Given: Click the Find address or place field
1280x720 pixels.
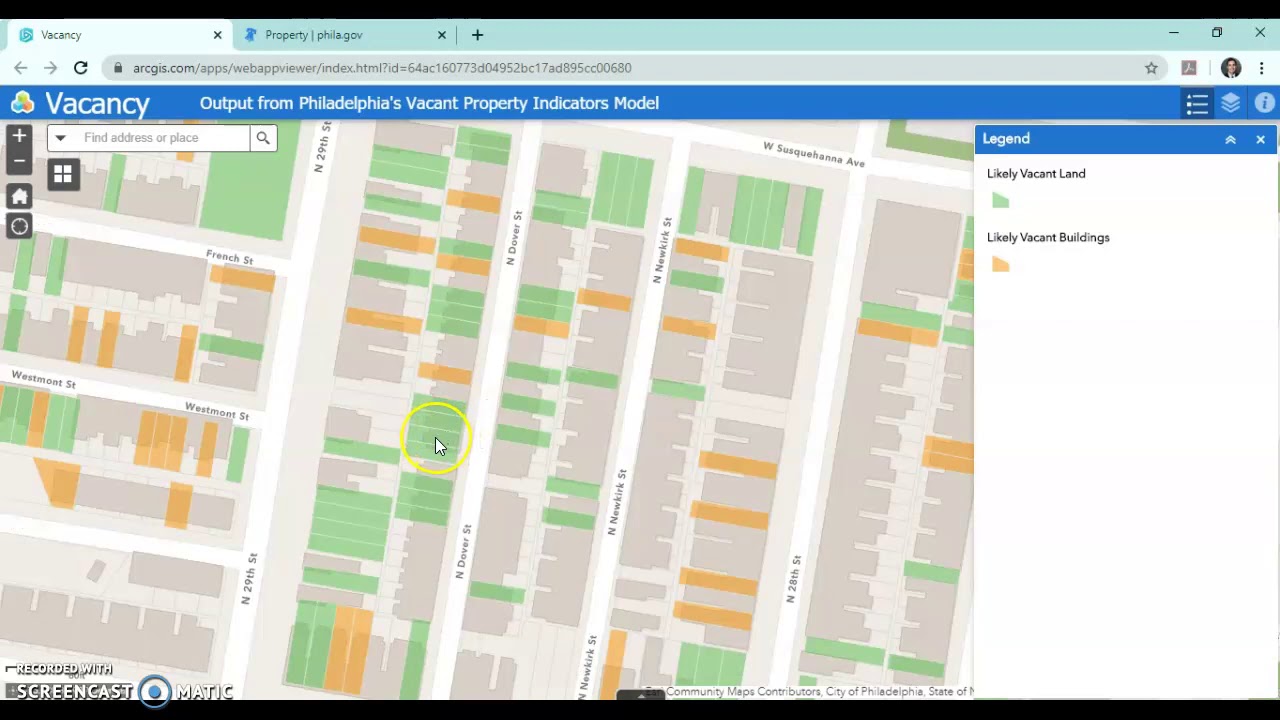Looking at the screenshot, I should pos(160,138).
